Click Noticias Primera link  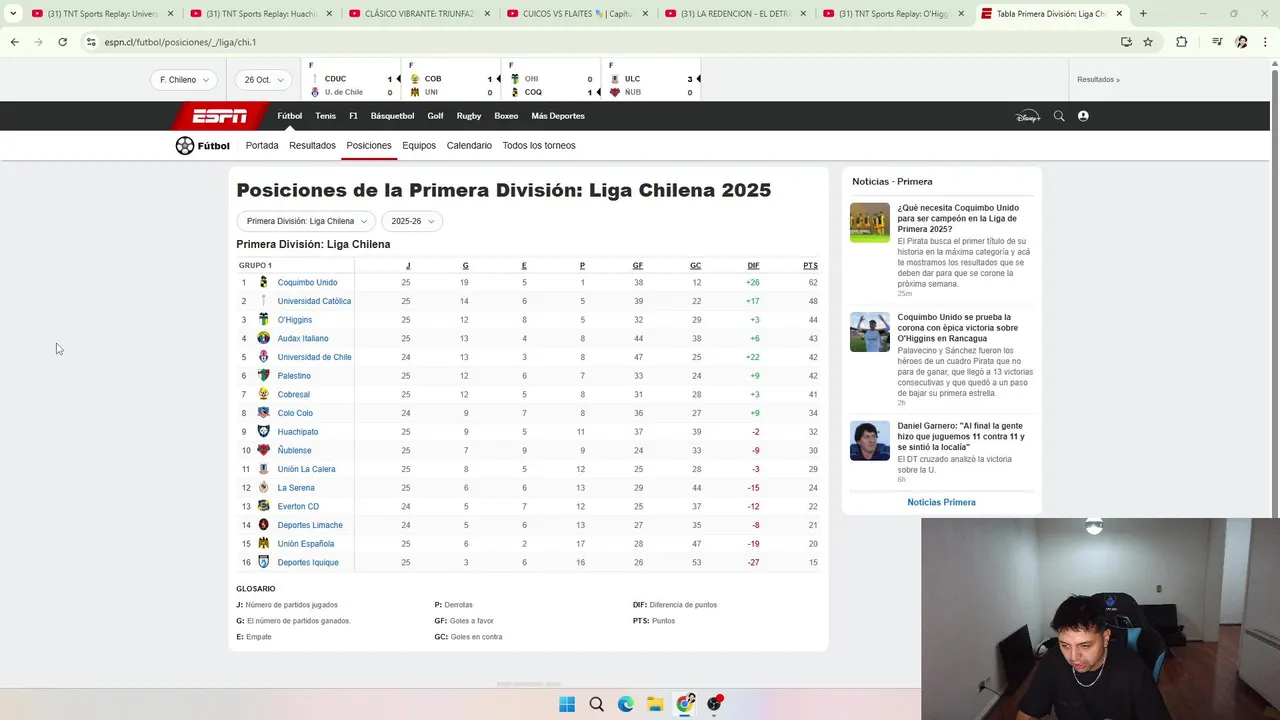(x=941, y=502)
